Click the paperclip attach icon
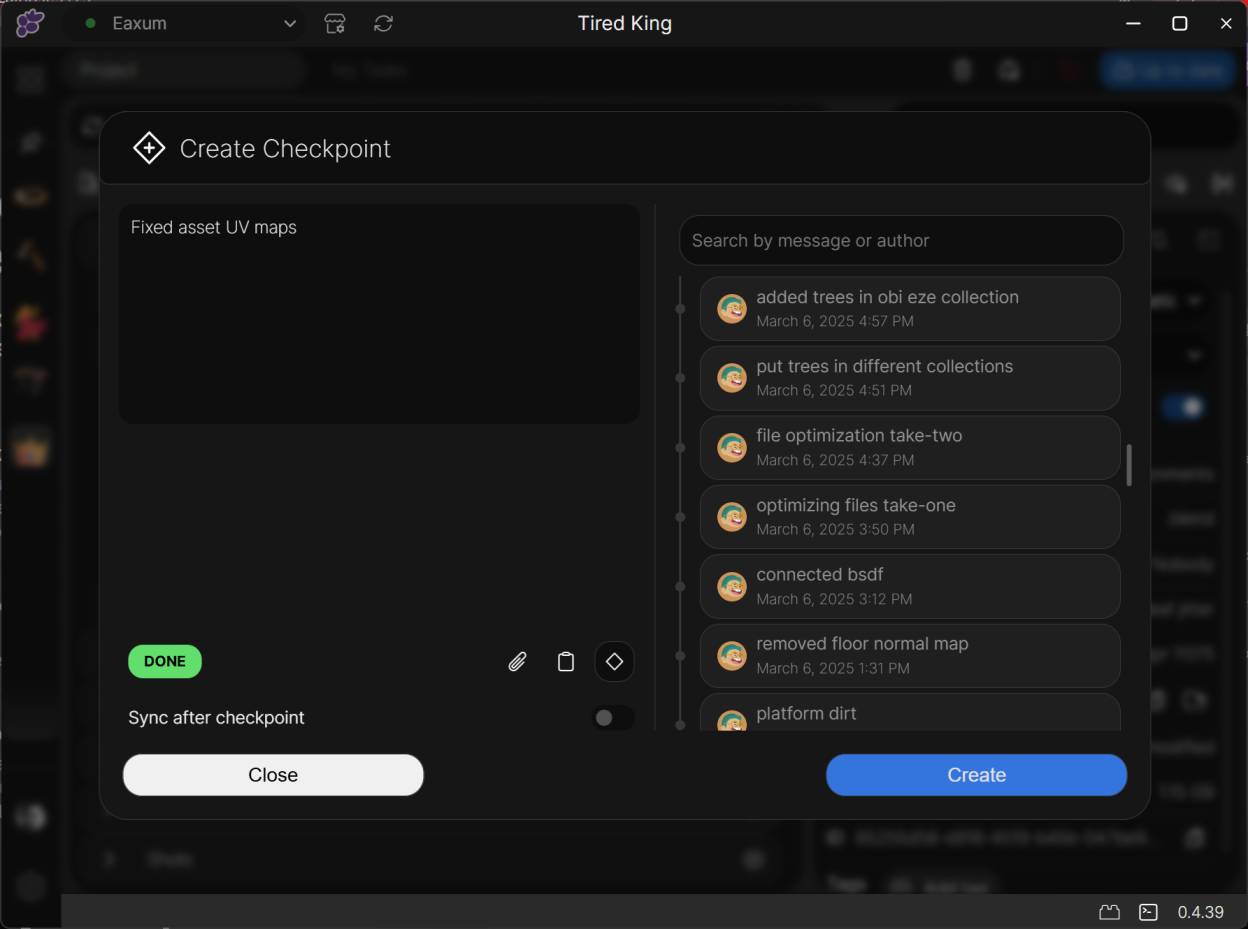The height and width of the screenshot is (929, 1248). pos(517,662)
